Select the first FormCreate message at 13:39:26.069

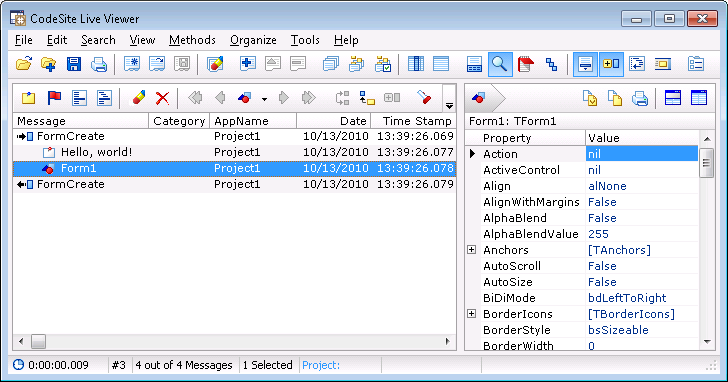234,136
